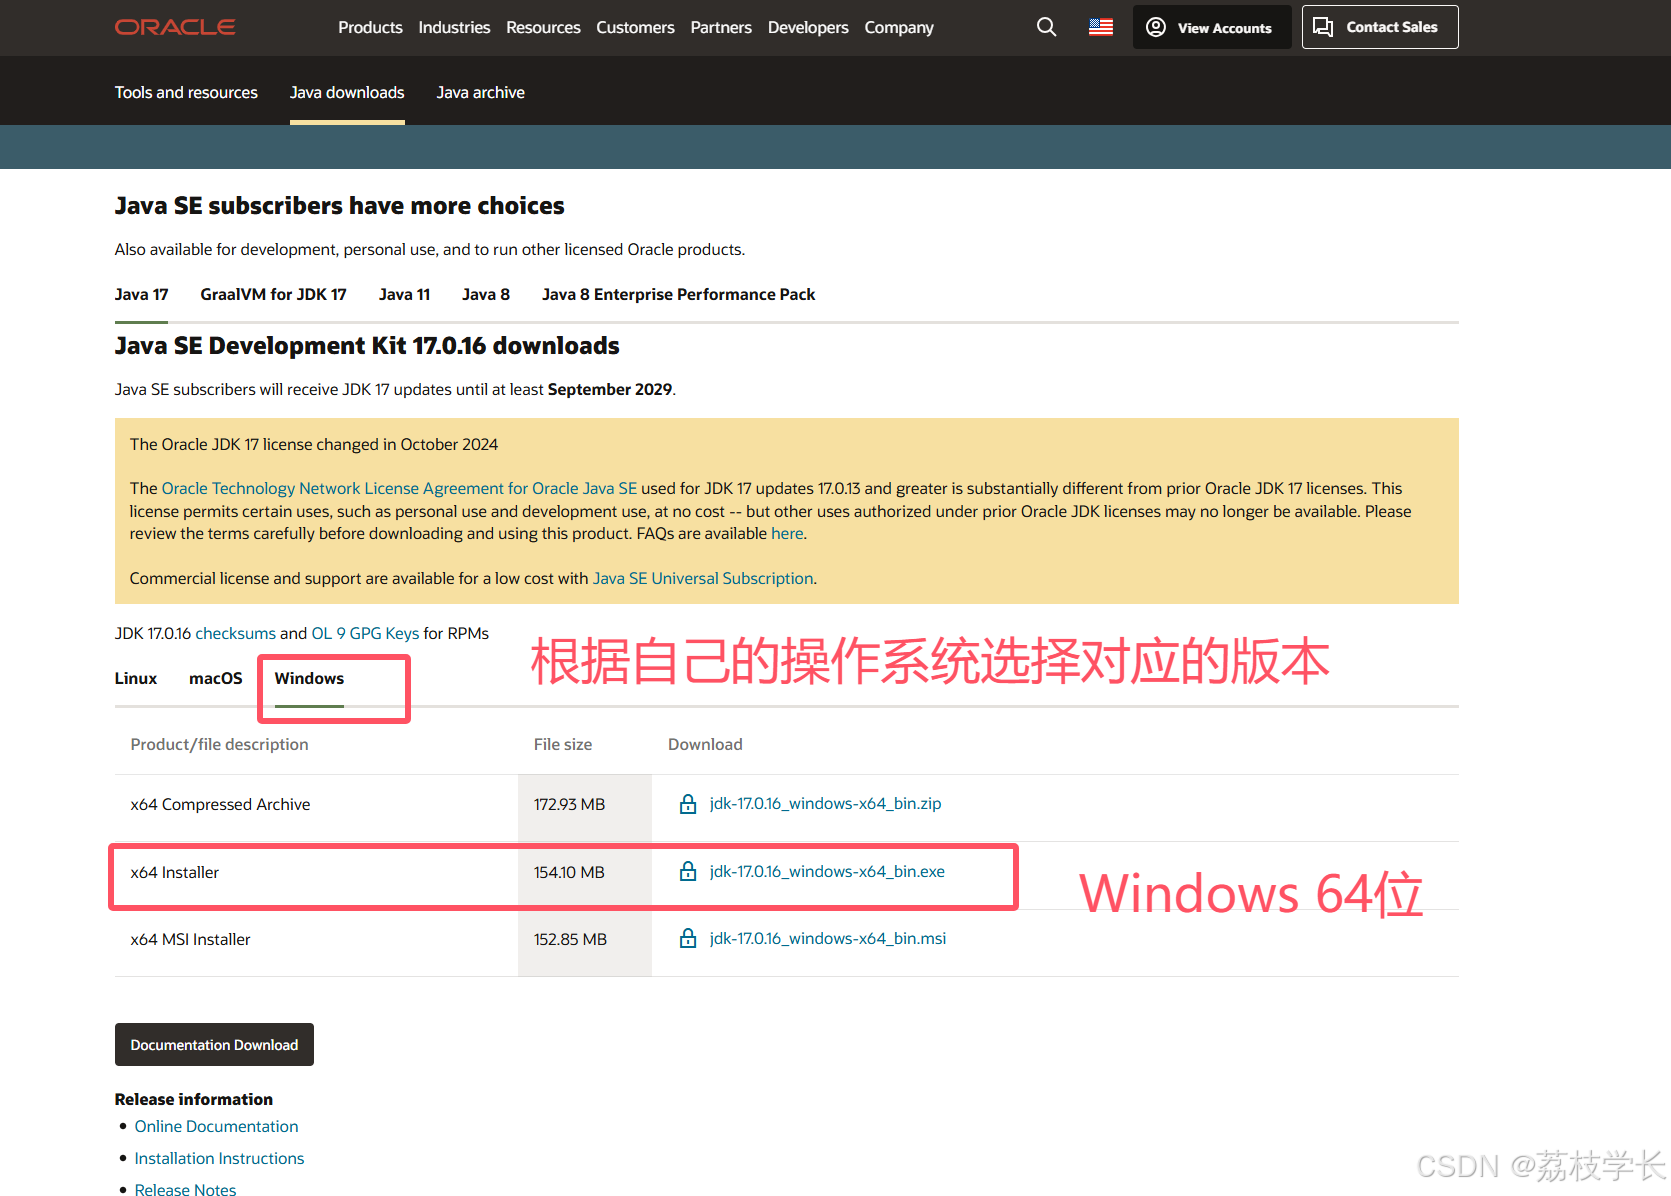Open the Oracle Technology Network License Agreement link
This screenshot has width=1671, height=1196.
pyautogui.click(x=399, y=488)
